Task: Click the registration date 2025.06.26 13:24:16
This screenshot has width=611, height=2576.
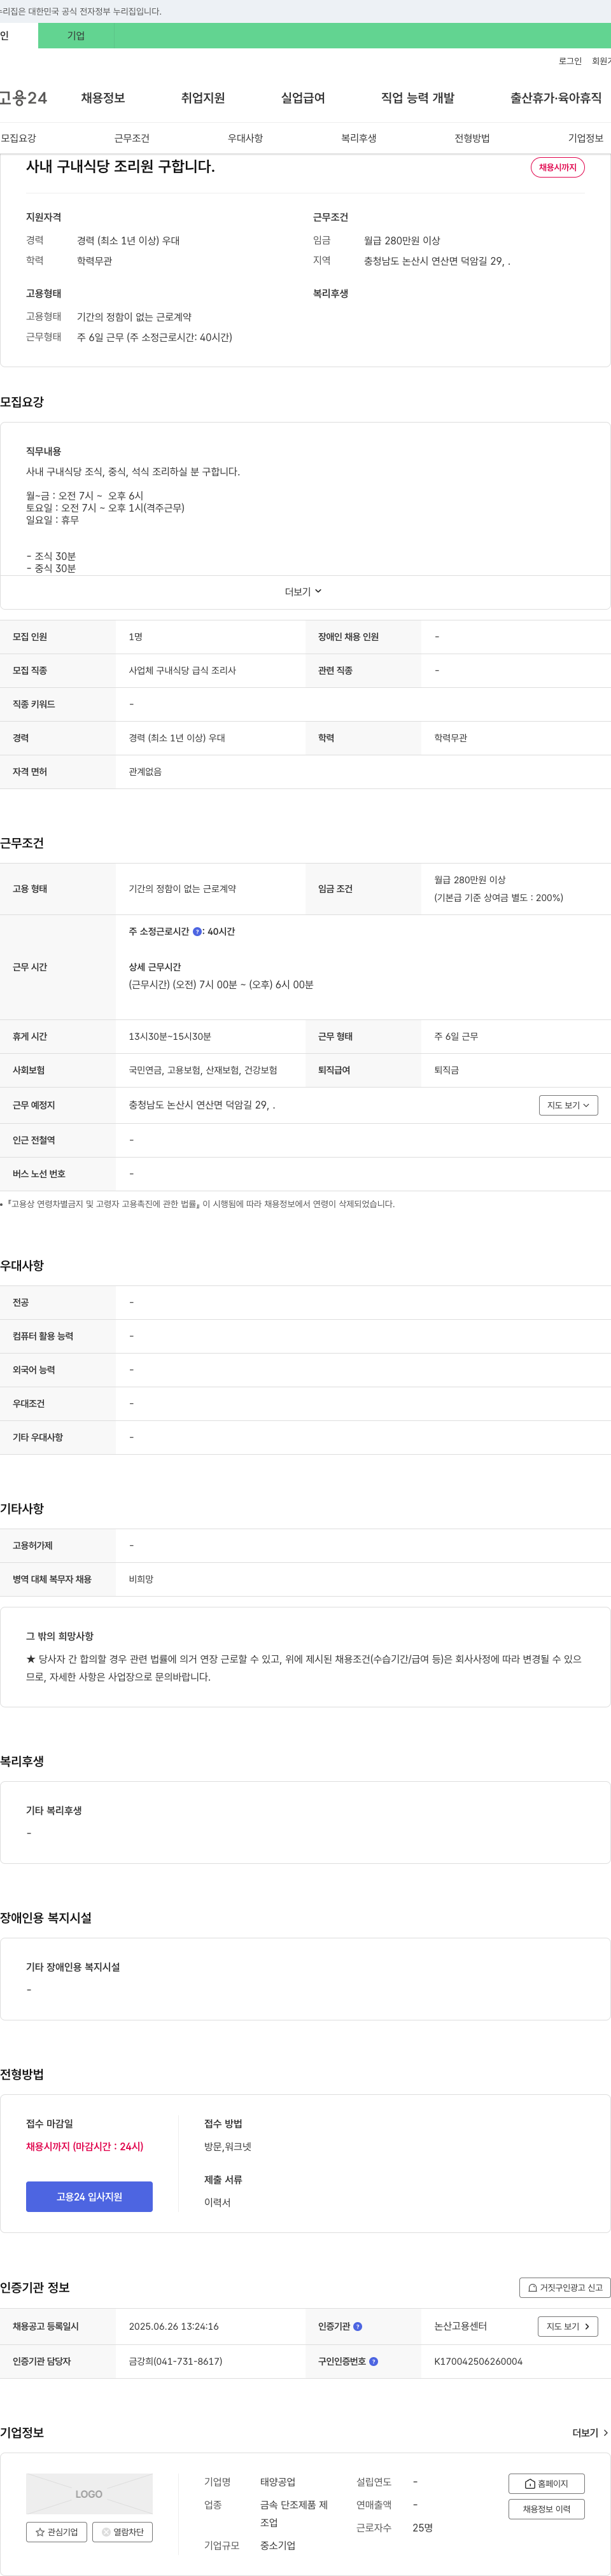Action: [174, 2326]
